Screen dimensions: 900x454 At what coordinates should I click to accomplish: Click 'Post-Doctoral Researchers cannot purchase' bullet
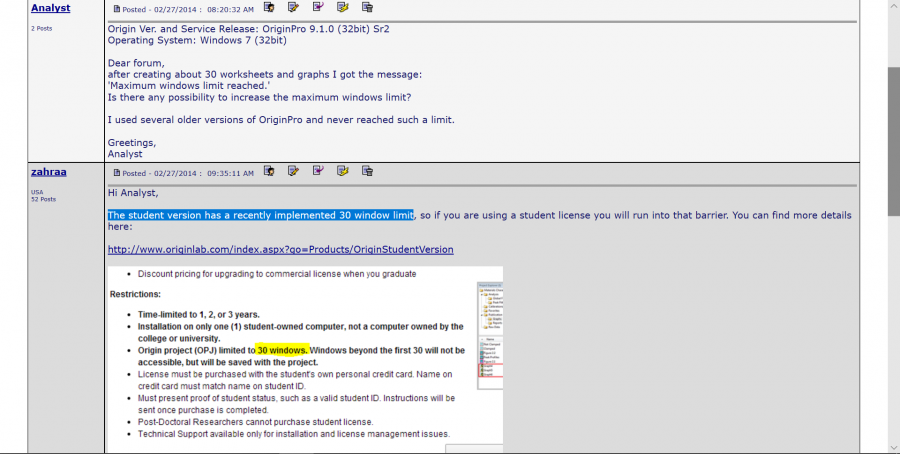[x=255, y=422]
